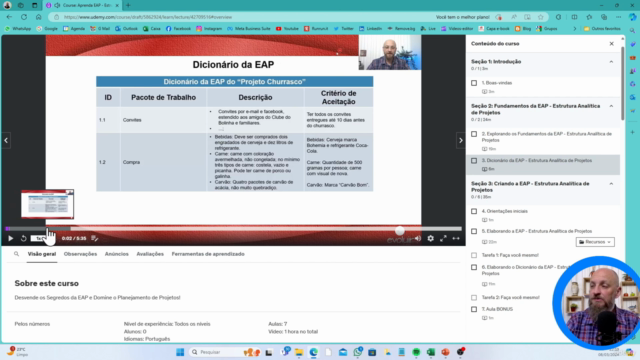Open the playback speed selector

click(x=40, y=238)
